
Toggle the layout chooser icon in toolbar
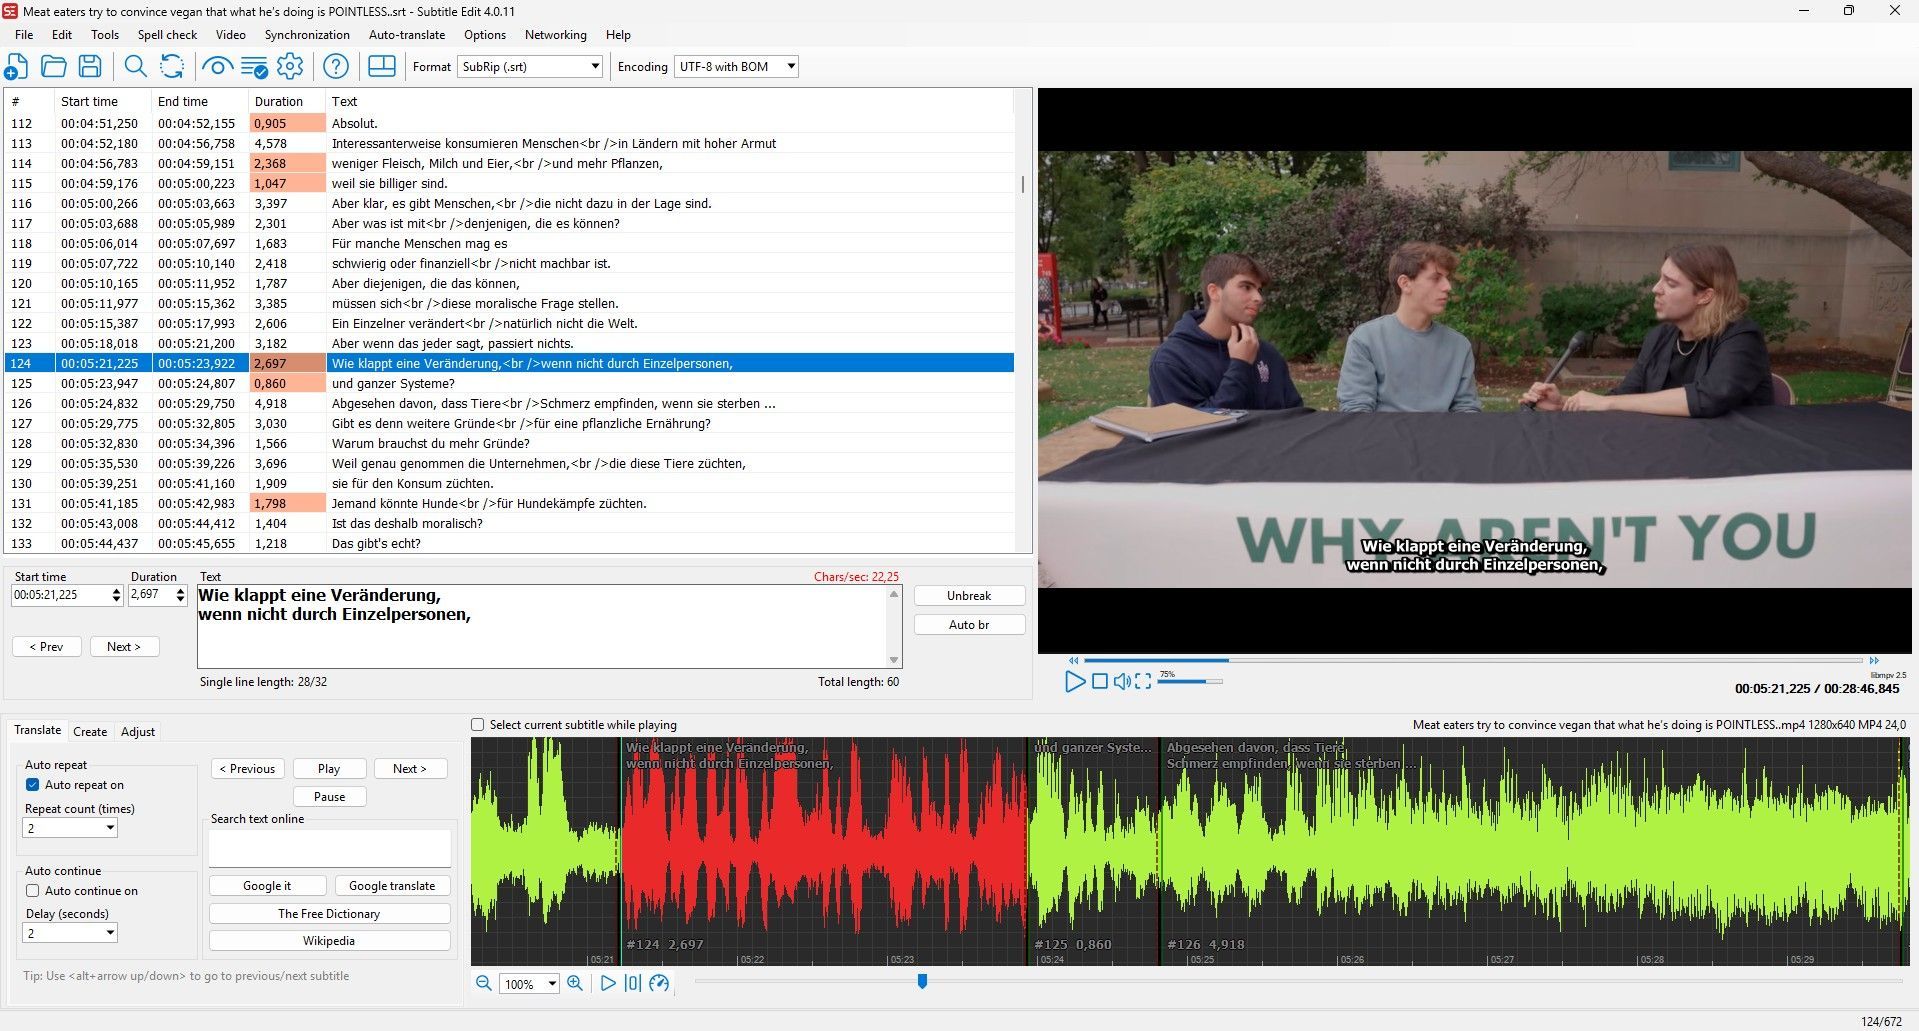click(x=382, y=67)
